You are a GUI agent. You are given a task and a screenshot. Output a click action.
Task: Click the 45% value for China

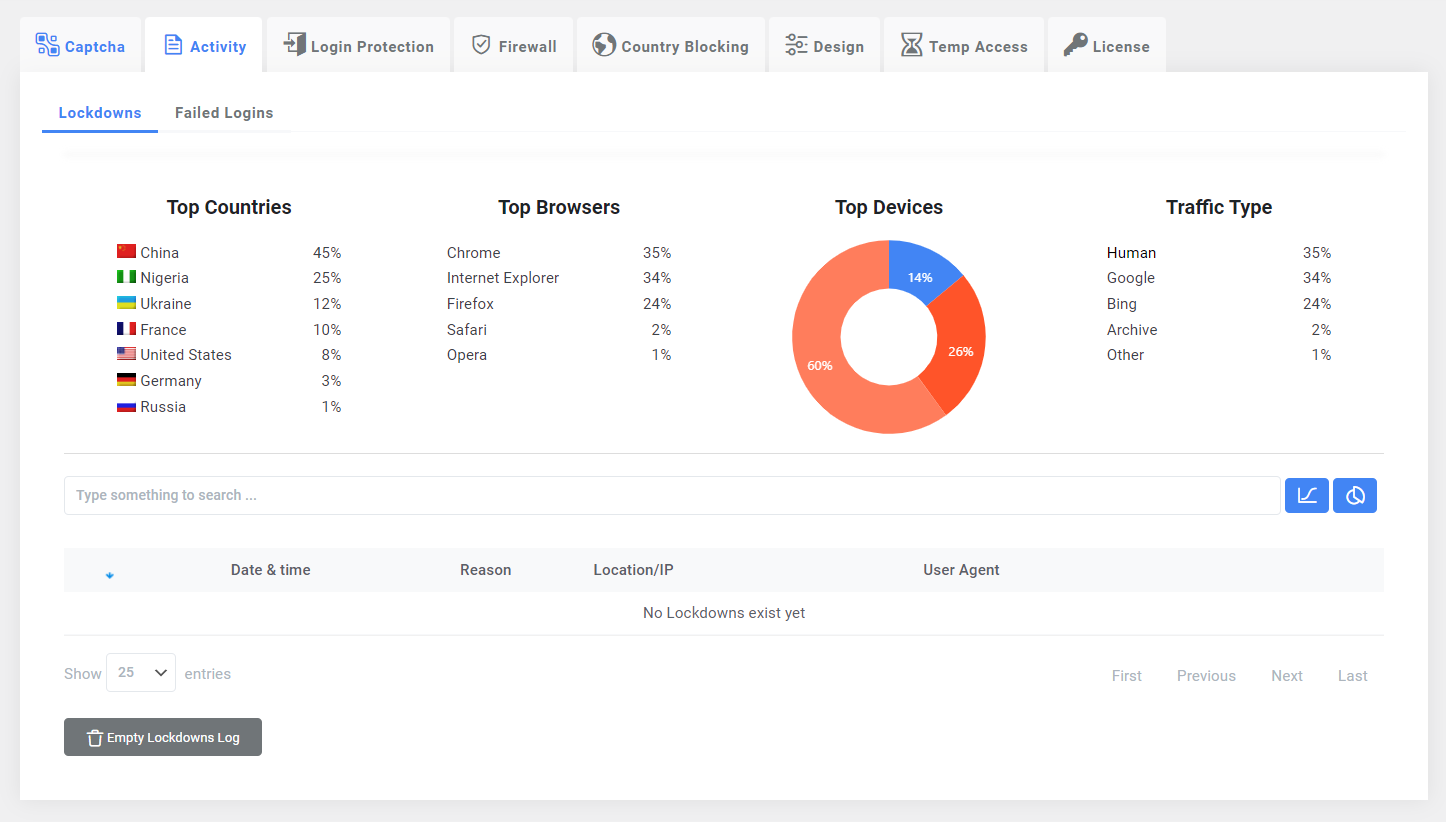tap(327, 253)
